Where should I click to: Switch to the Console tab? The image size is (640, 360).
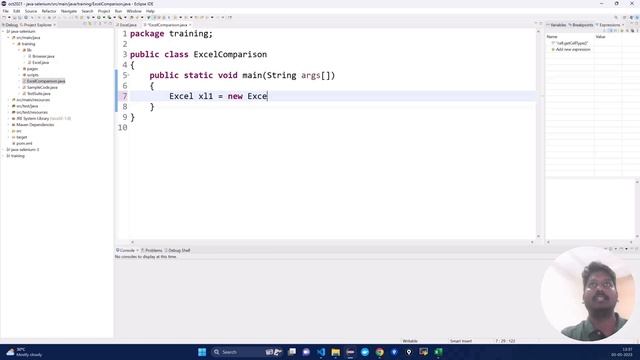click(126, 250)
